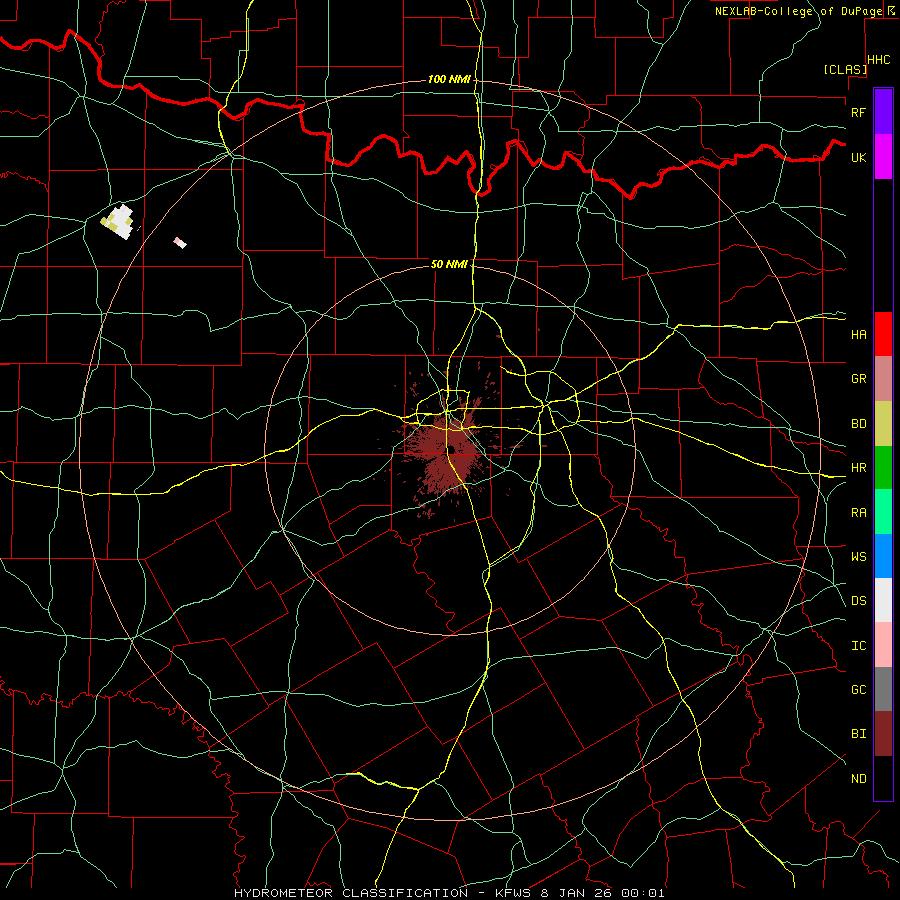Click the DS legend label
Image resolution: width=900 pixels, height=900 pixels.
point(858,601)
